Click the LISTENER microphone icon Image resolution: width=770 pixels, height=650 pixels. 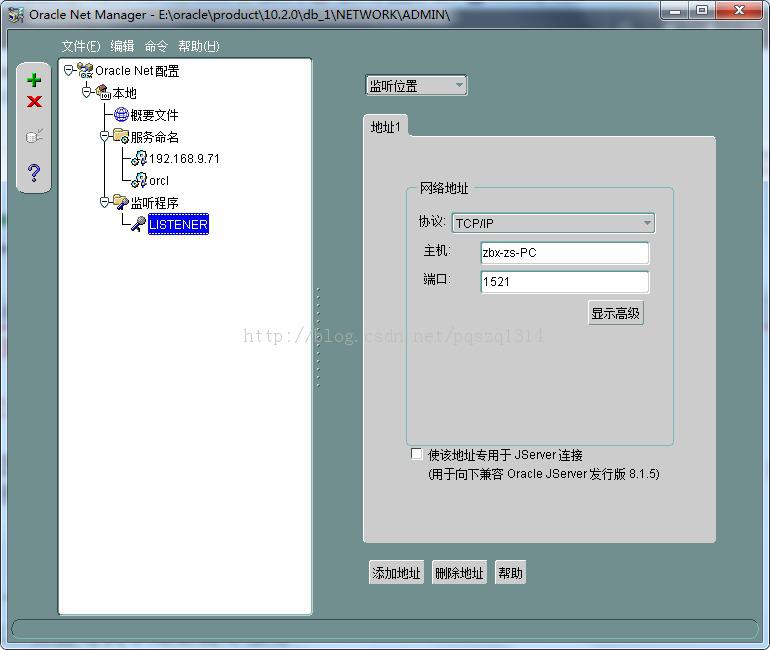tap(138, 224)
